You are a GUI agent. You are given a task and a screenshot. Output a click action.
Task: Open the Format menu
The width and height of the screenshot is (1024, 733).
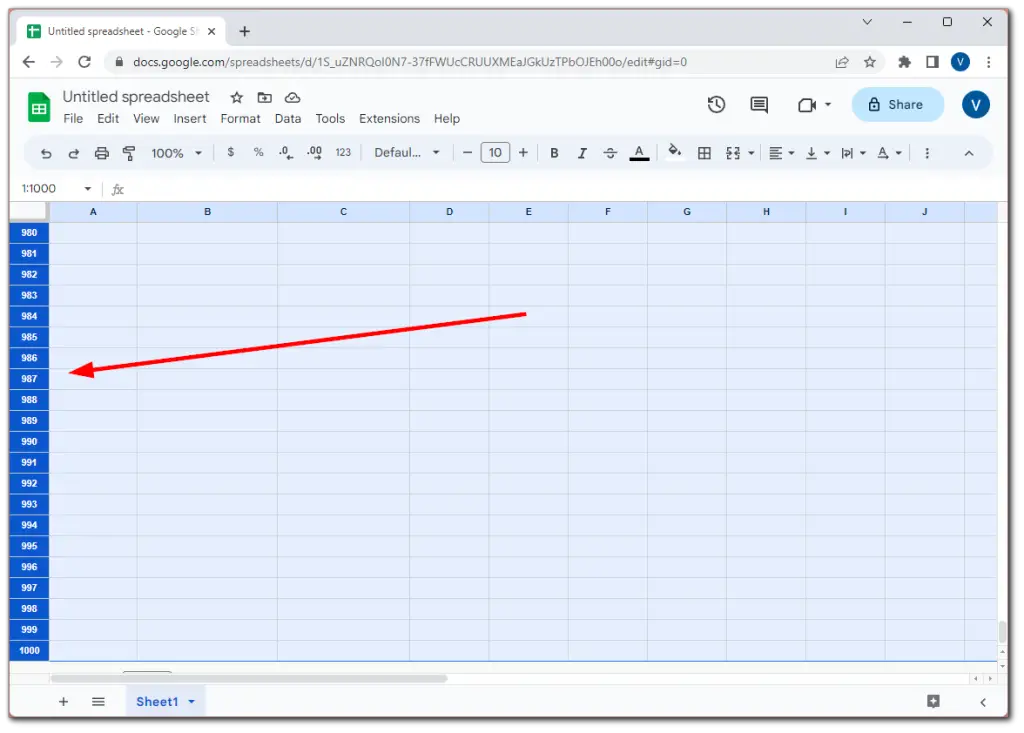(240, 118)
